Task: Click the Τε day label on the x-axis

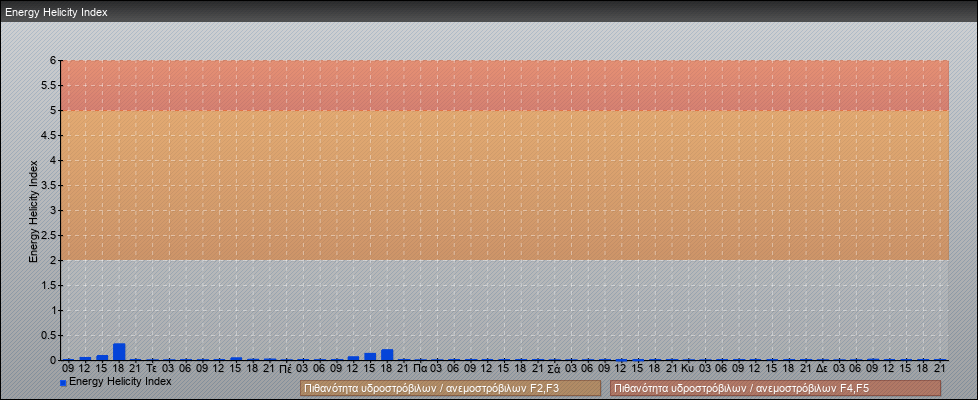Action: coord(151,369)
